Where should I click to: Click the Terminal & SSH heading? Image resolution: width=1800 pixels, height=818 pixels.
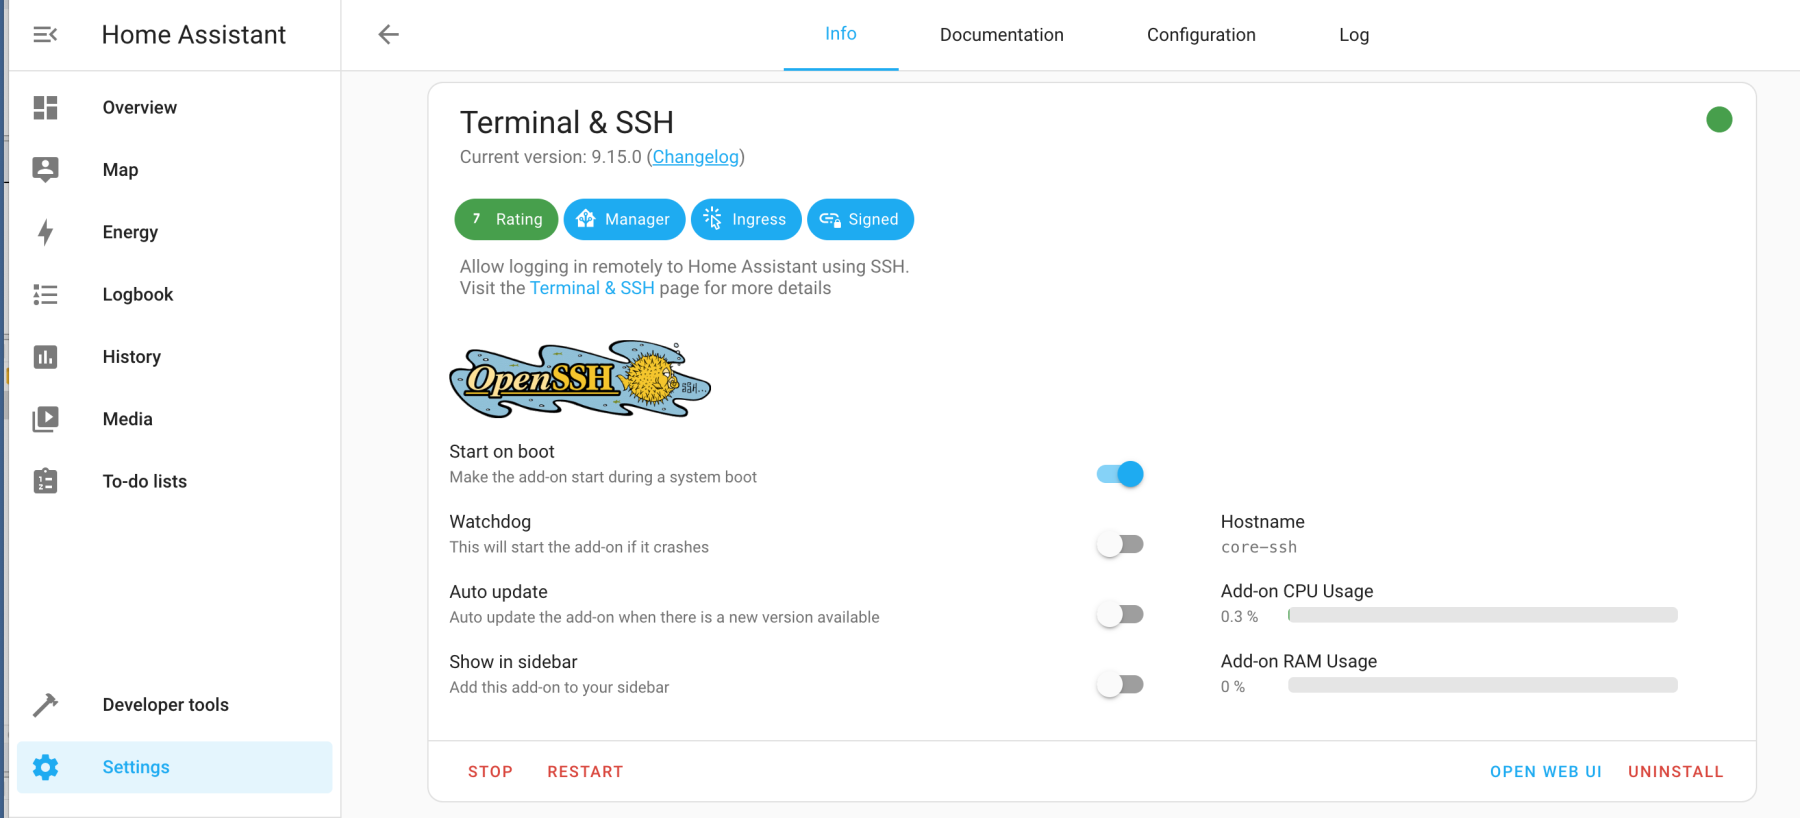pos(567,122)
